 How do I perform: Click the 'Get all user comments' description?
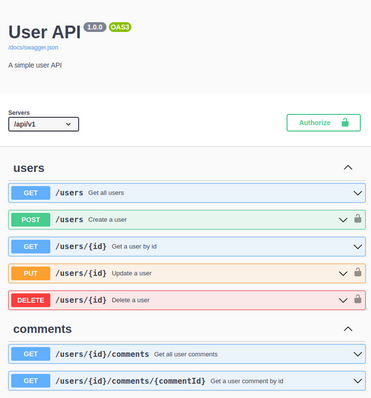tap(186, 354)
